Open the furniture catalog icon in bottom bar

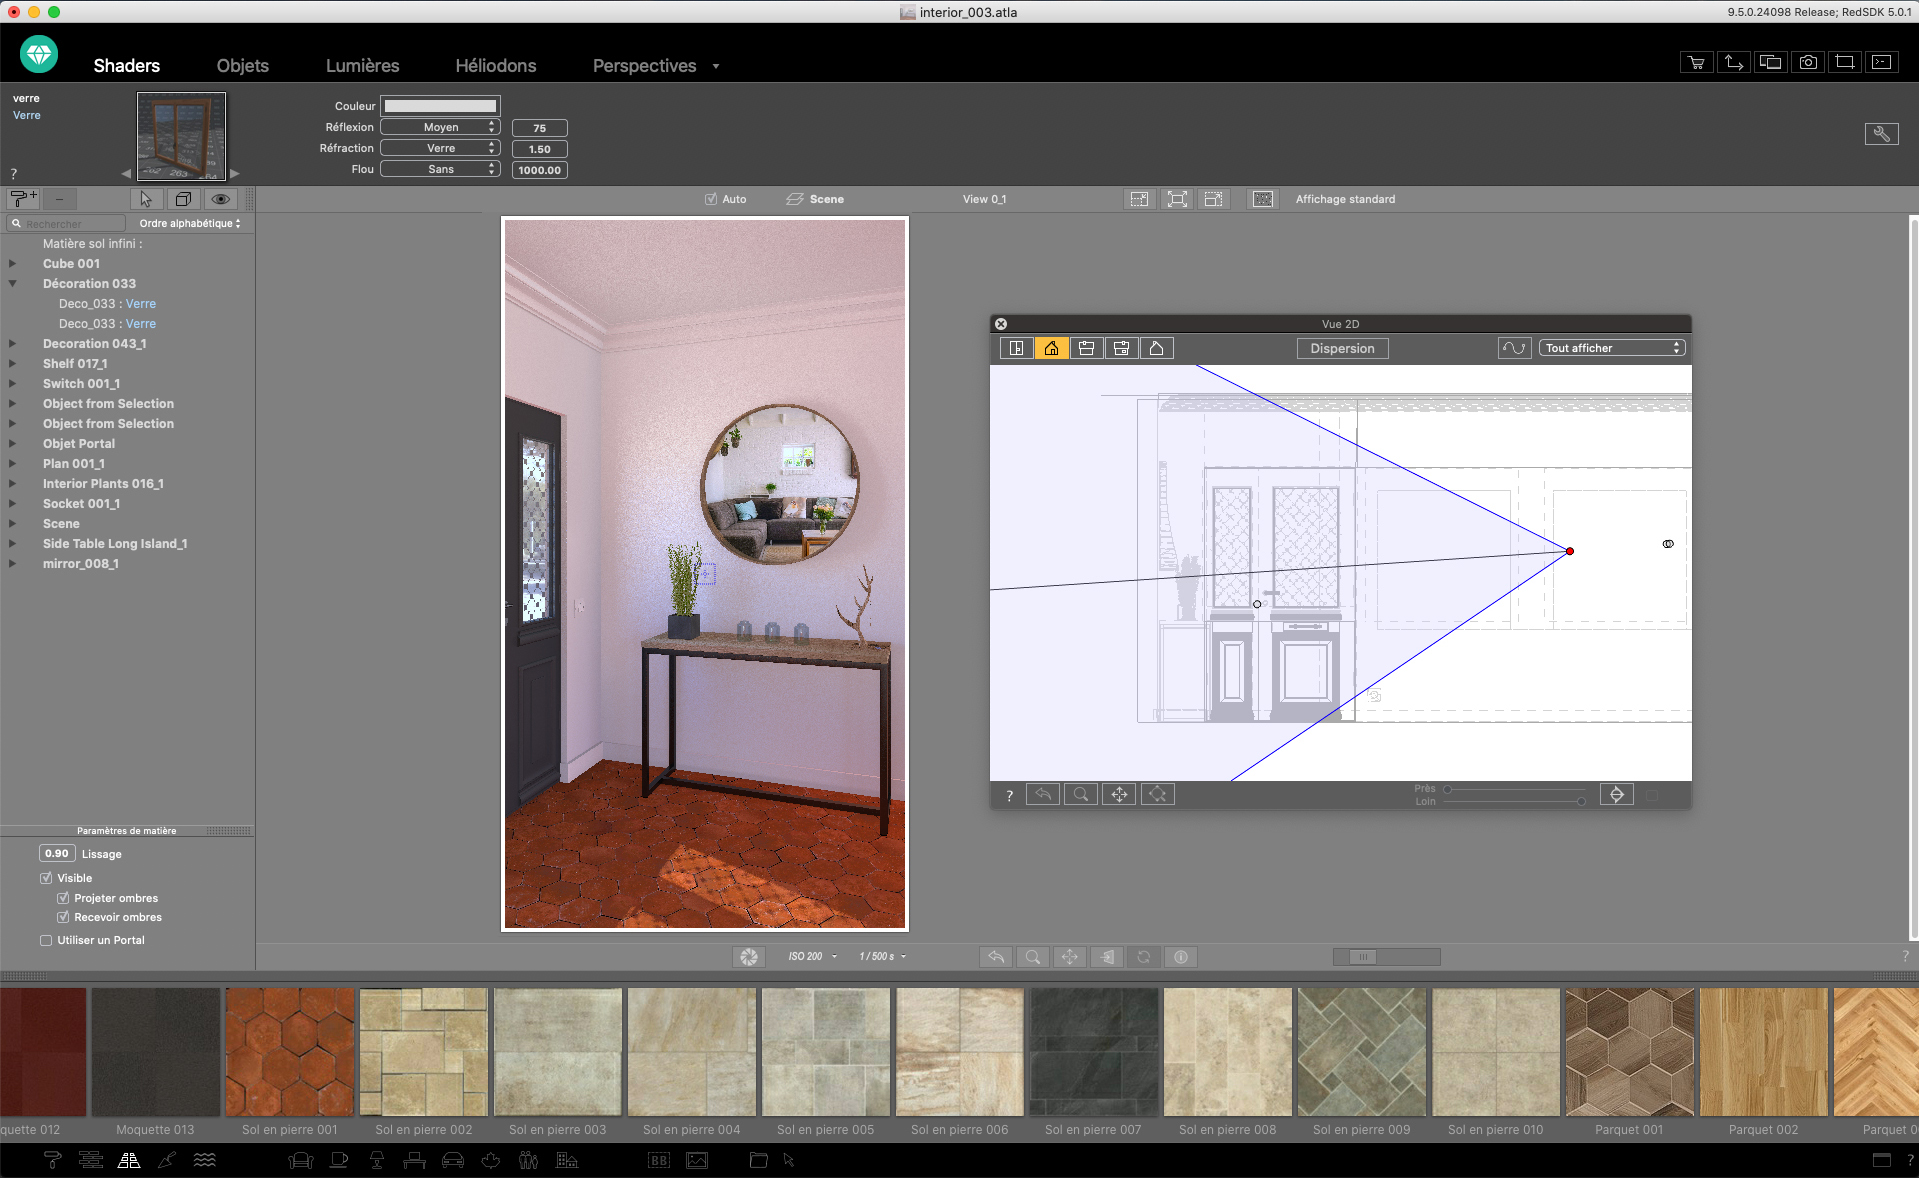point(300,1161)
